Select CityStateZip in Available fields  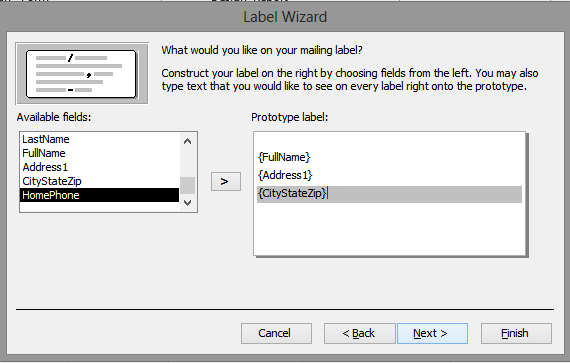pyautogui.click(x=99, y=181)
